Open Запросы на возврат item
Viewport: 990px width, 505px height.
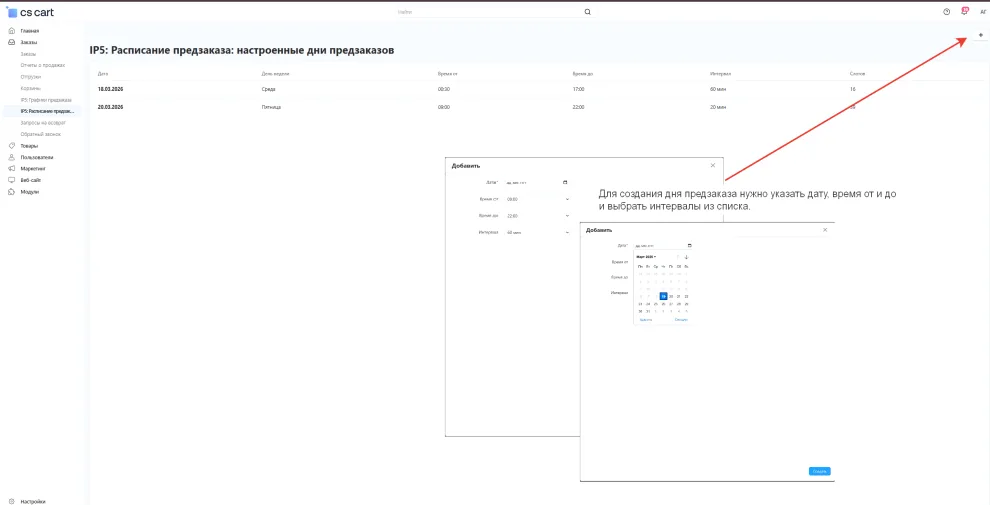(x=43, y=123)
